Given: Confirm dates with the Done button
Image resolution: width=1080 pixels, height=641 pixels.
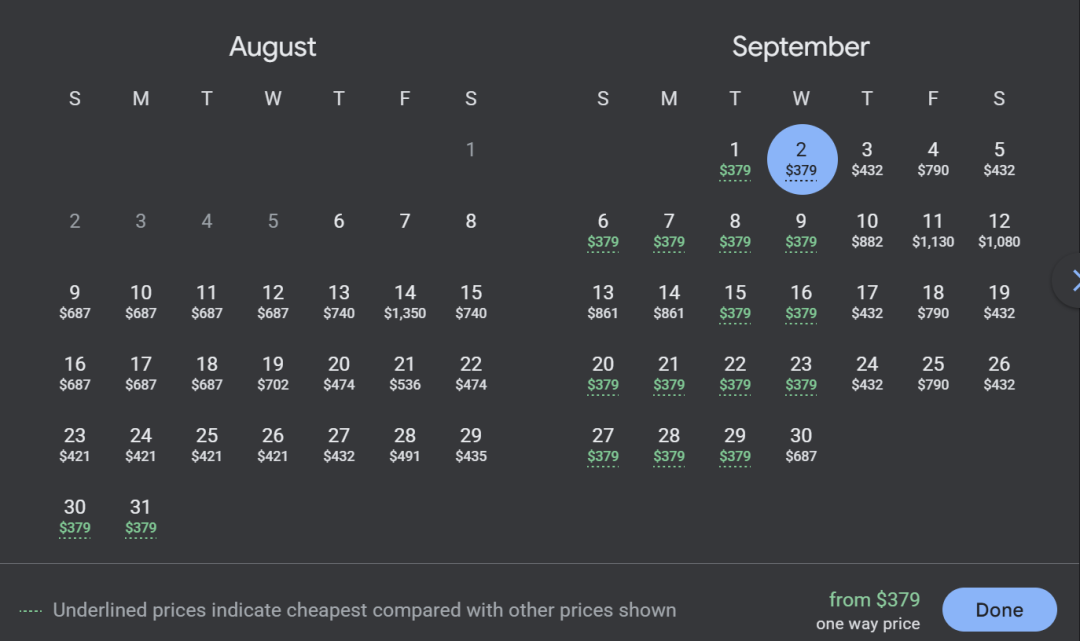Looking at the screenshot, I should 999,609.
